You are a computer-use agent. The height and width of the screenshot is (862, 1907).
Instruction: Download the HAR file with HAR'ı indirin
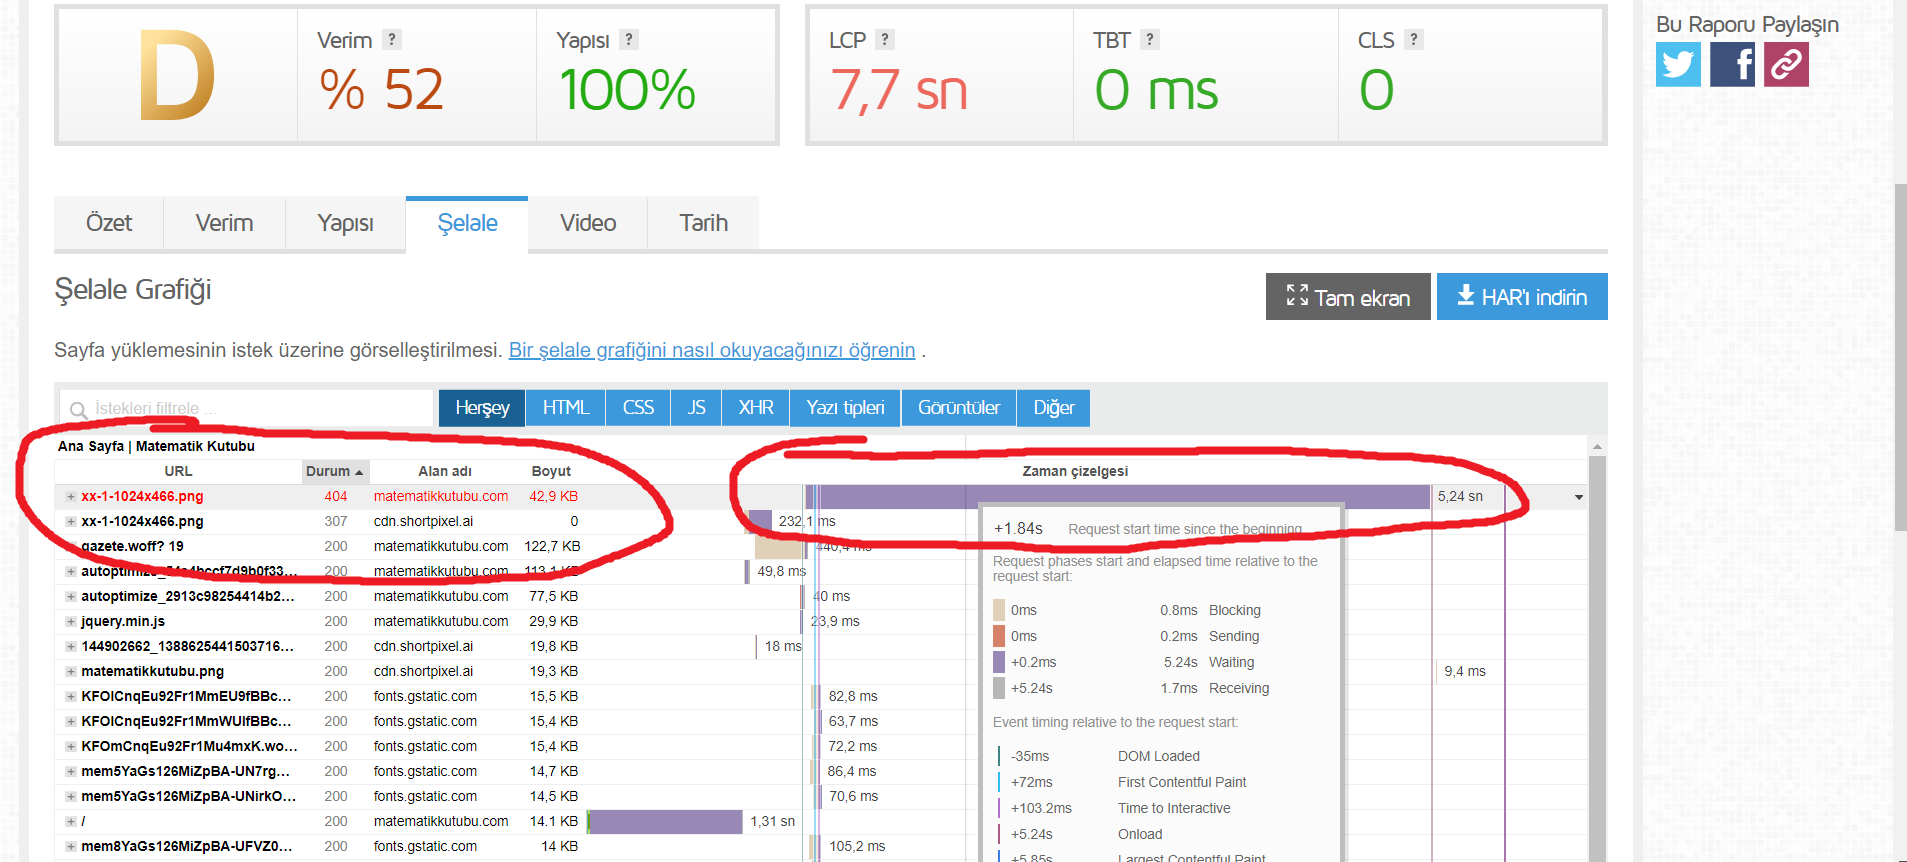pyautogui.click(x=1522, y=297)
